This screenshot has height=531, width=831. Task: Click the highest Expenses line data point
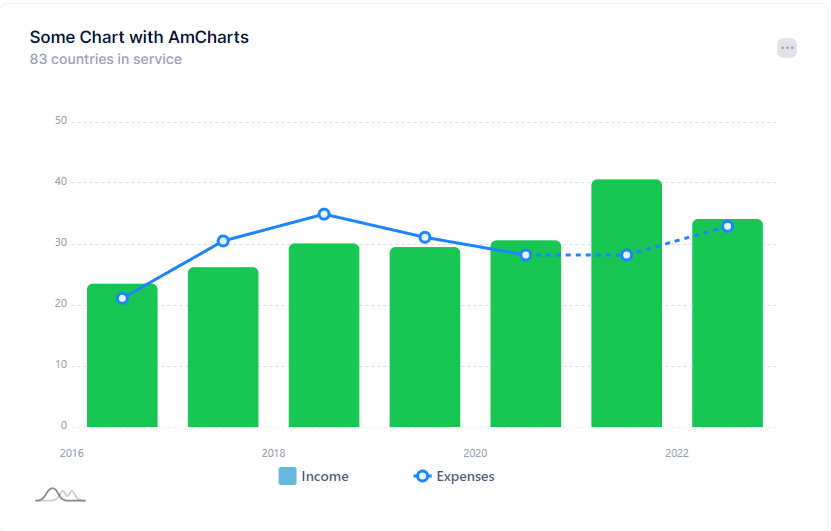tap(324, 214)
